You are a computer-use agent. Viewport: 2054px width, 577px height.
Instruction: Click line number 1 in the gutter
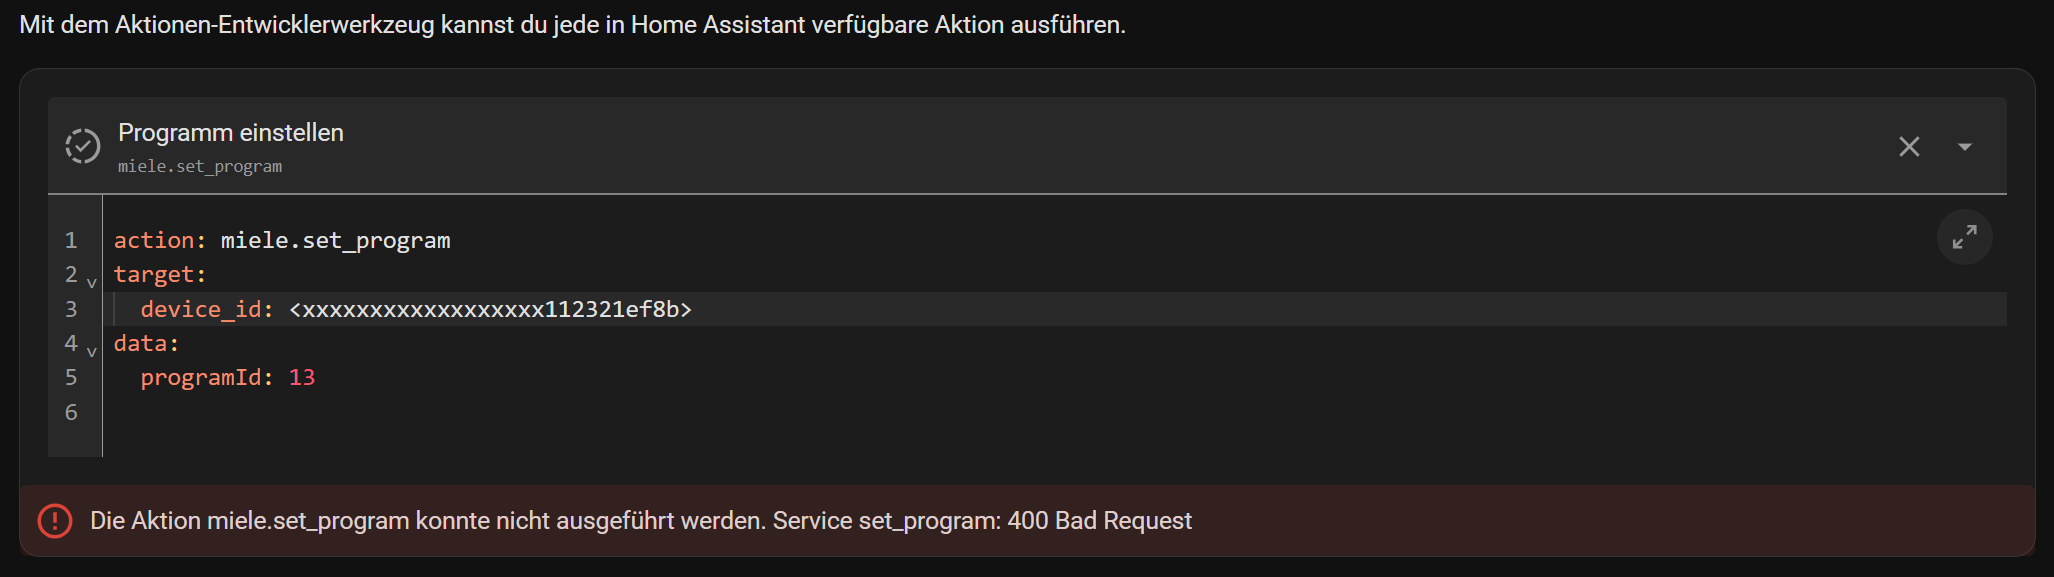coord(71,241)
